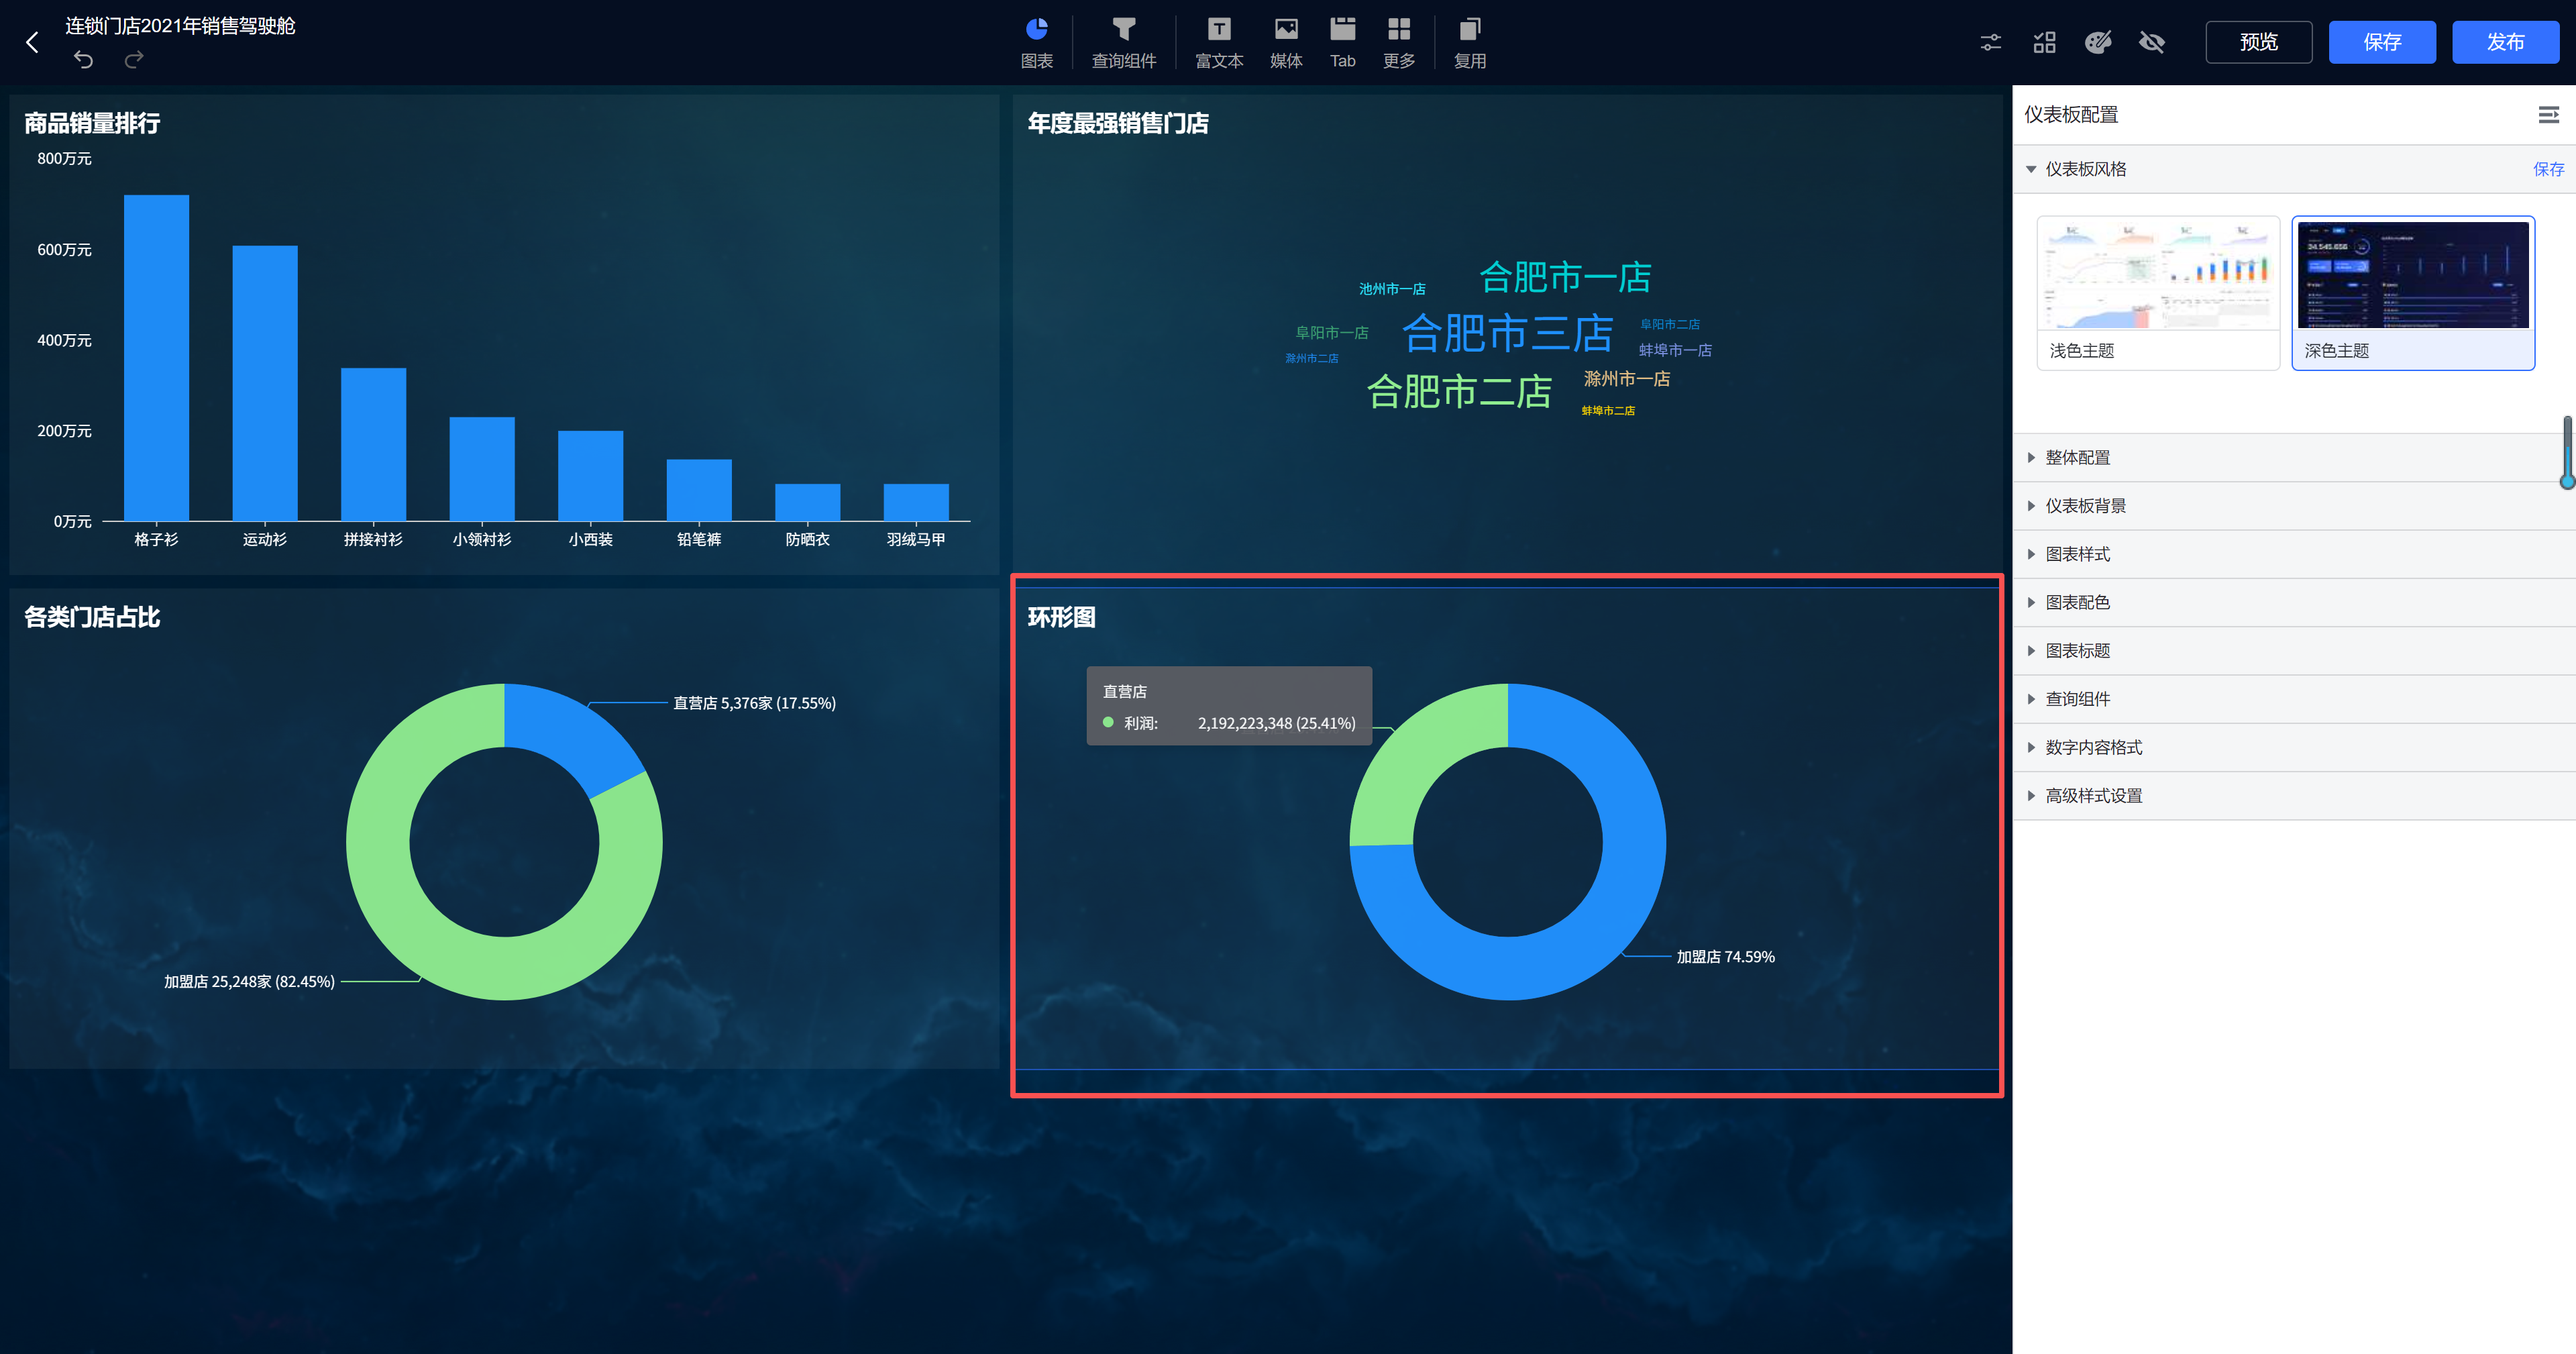Viewport: 2576px width, 1354px height.
Task: Expand the 仪表板背景 section
Action: 2085,506
